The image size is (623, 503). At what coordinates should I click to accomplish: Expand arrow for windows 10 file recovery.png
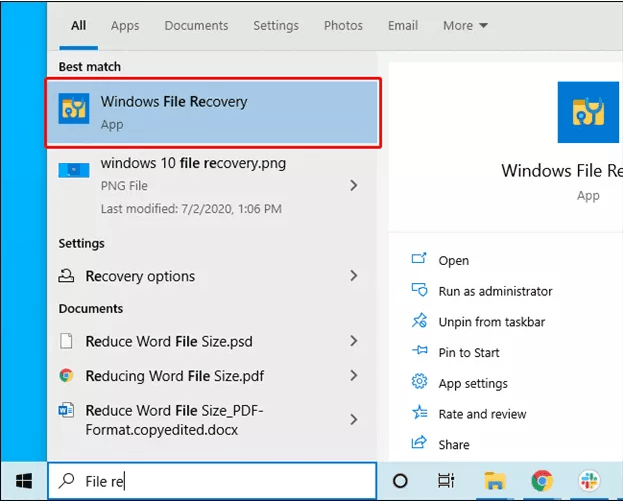pyautogui.click(x=354, y=186)
